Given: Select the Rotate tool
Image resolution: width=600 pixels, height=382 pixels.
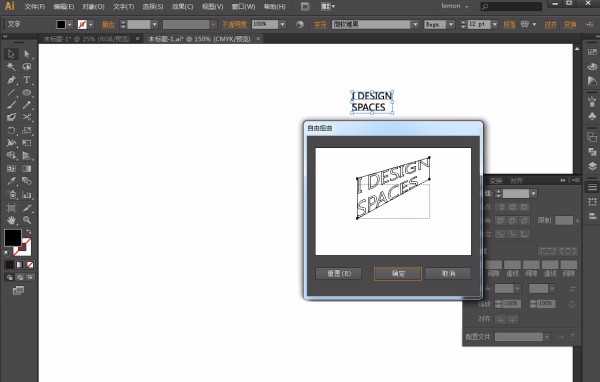Looking at the screenshot, I should [11, 131].
